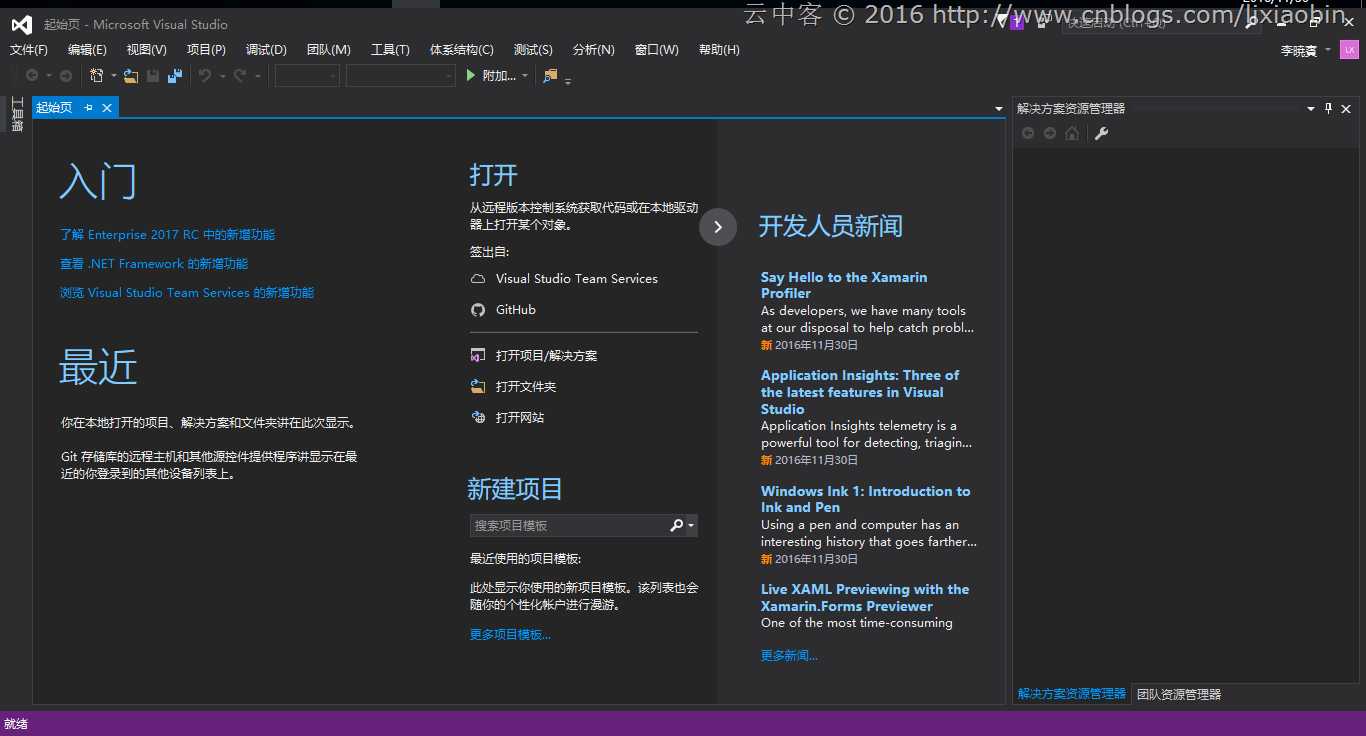Open the 窗口(W) menu

656,50
